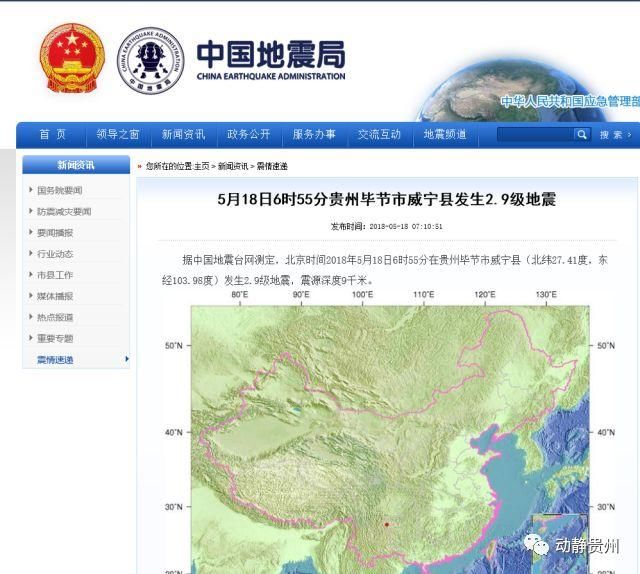Select 国务院要闻 in the sidebar
The image size is (640, 574).
click(x=60, y=190)
